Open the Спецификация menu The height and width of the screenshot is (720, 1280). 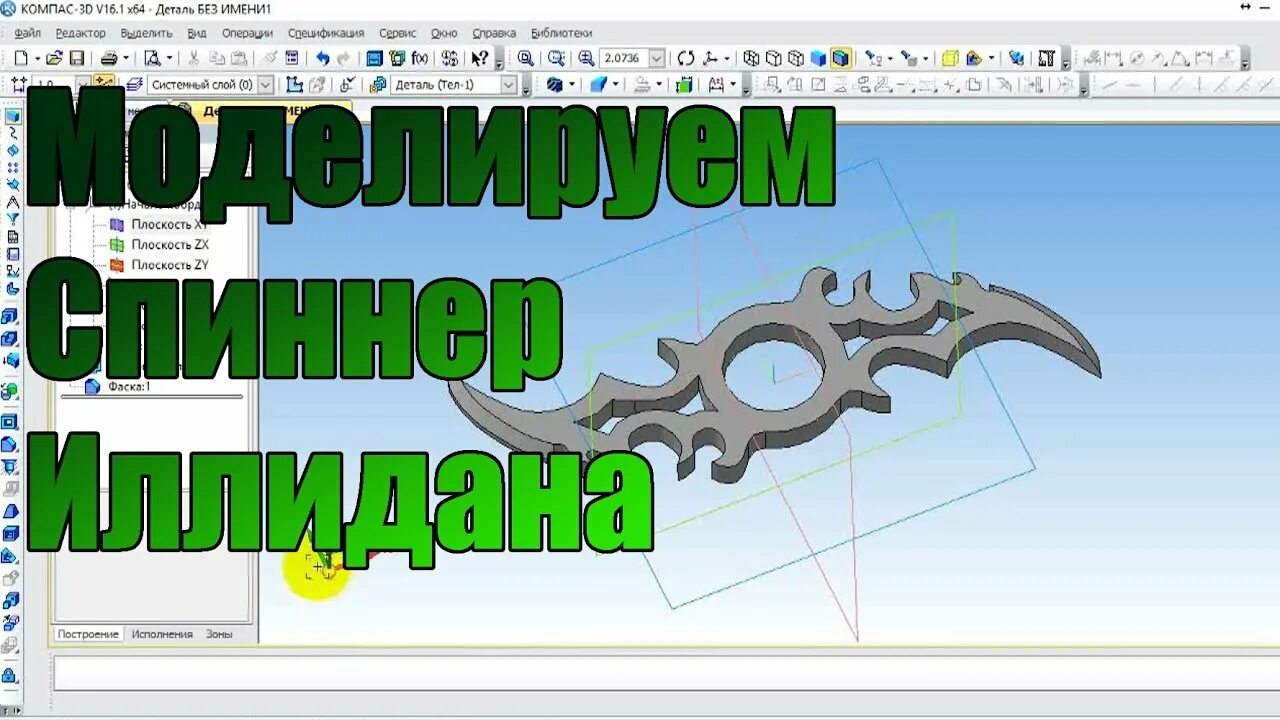(x=327, y=33)
